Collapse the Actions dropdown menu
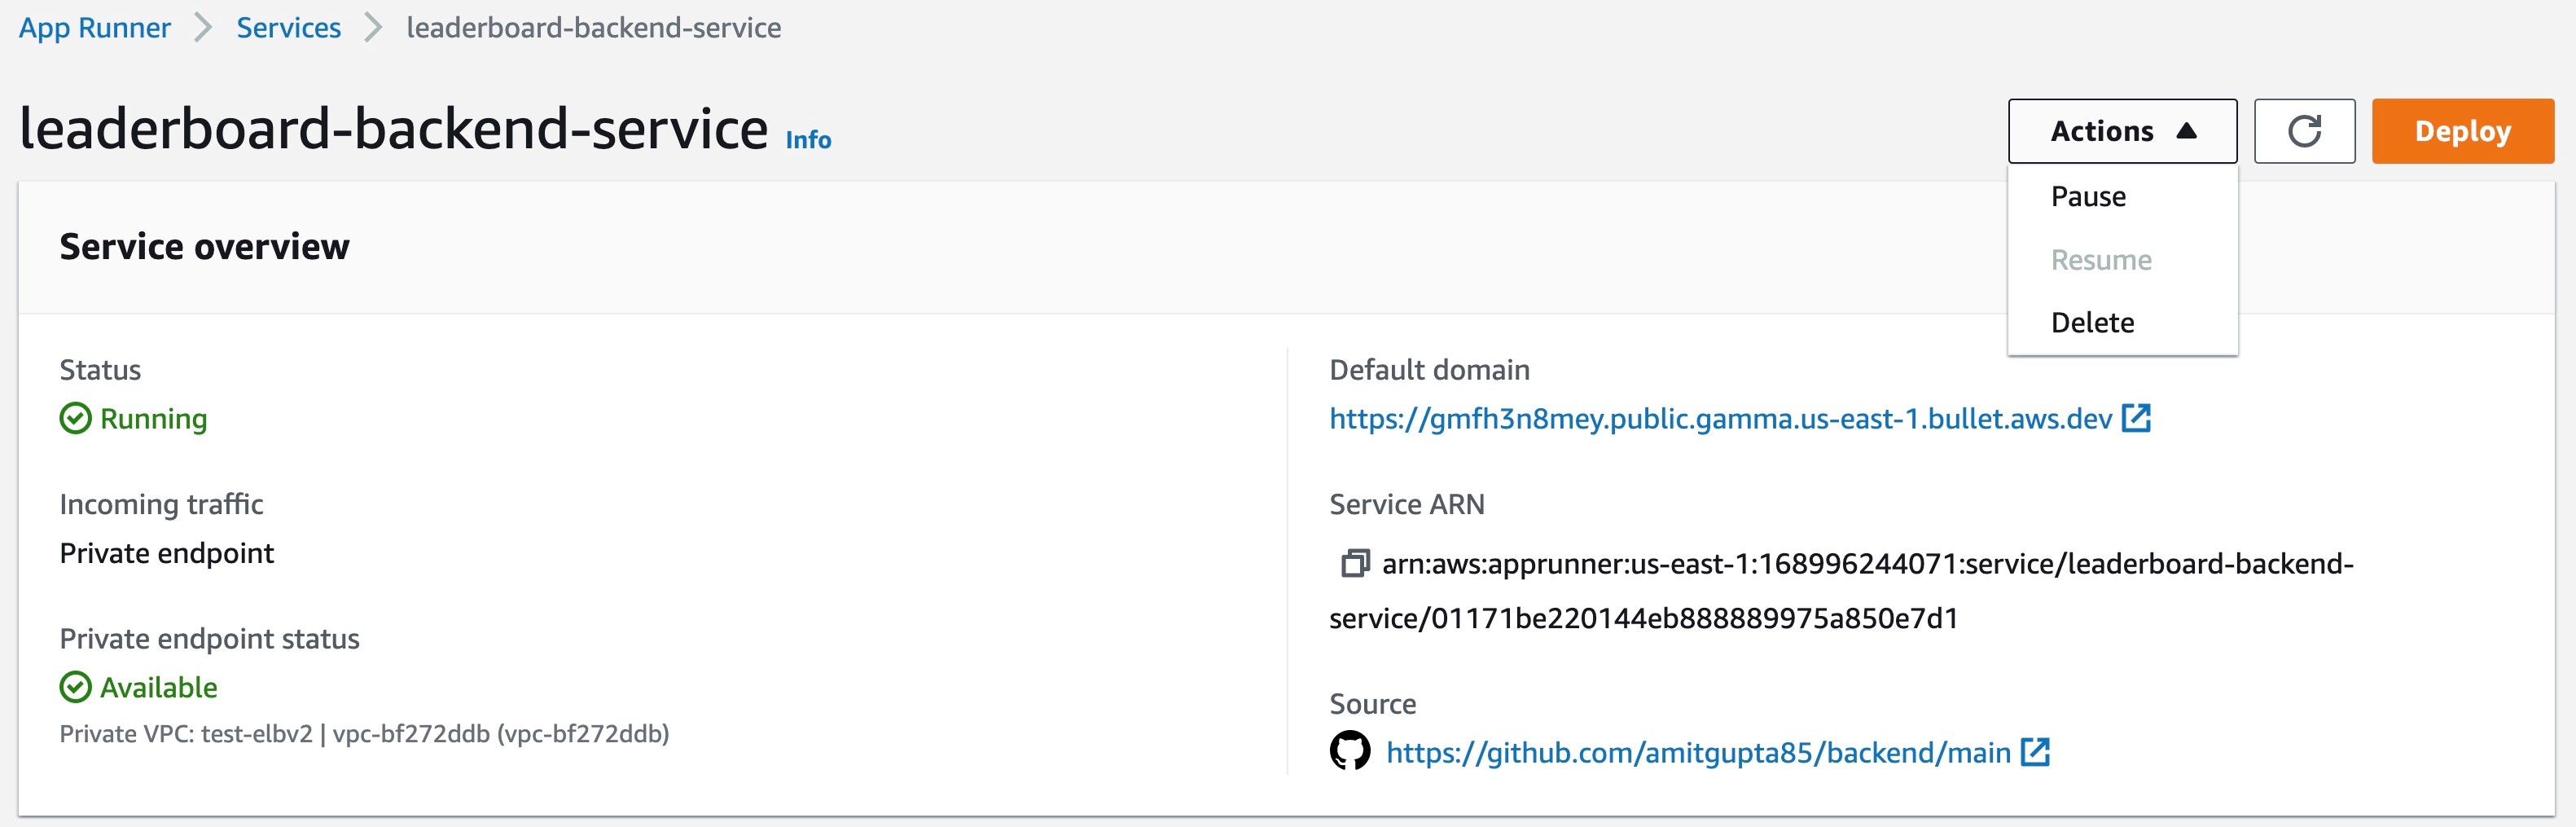 tap(2122, 131)
